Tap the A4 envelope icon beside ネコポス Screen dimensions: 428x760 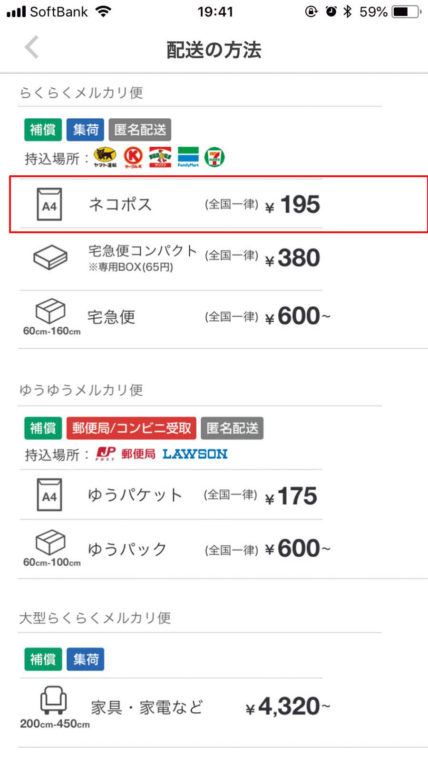[x=49, y=205]
